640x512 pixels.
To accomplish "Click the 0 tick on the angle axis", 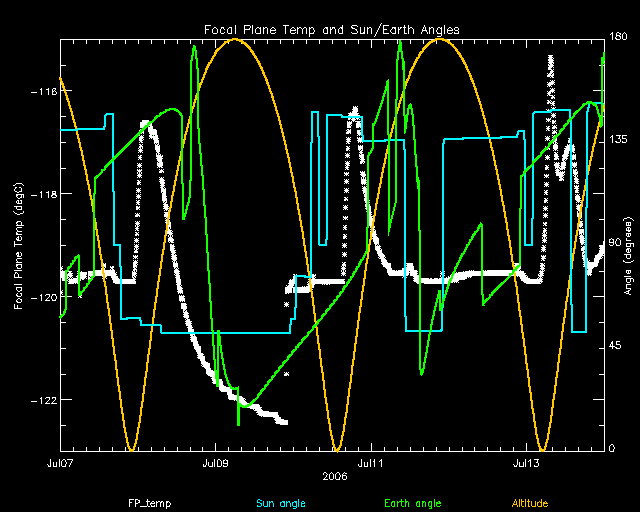I will coord(614,449).
